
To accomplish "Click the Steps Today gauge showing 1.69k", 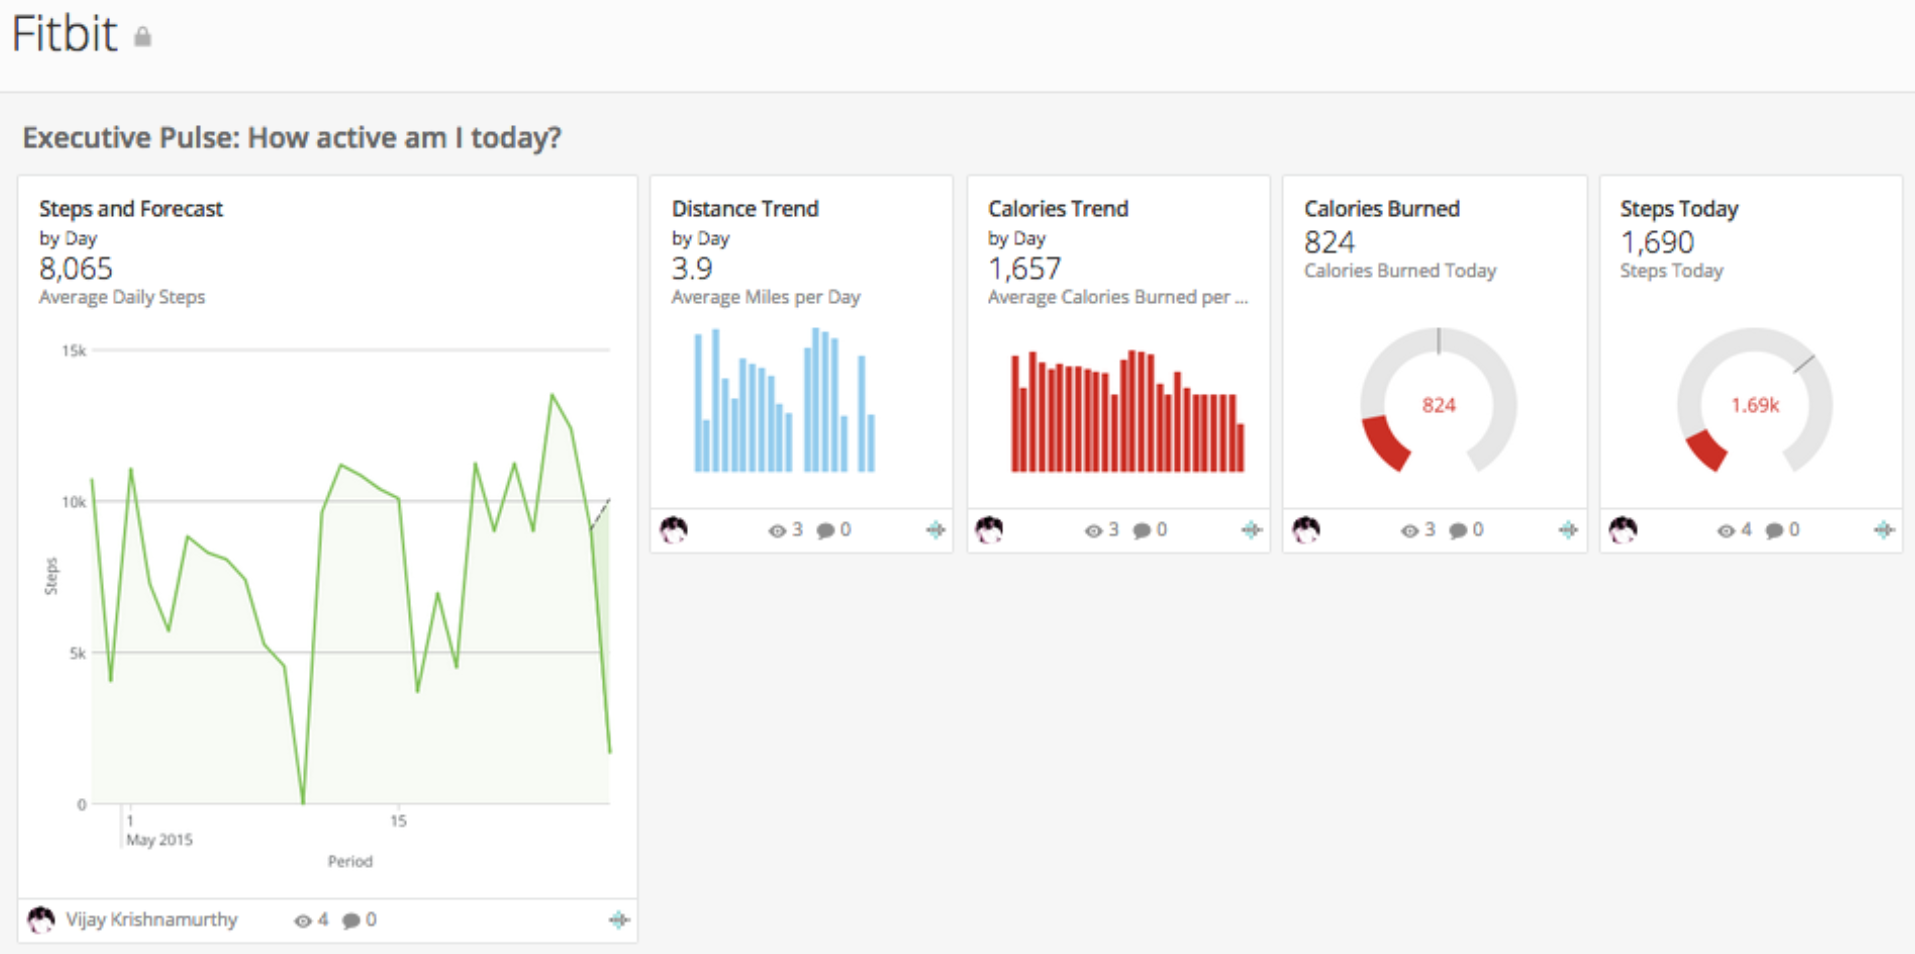I will coord(1754,405).
